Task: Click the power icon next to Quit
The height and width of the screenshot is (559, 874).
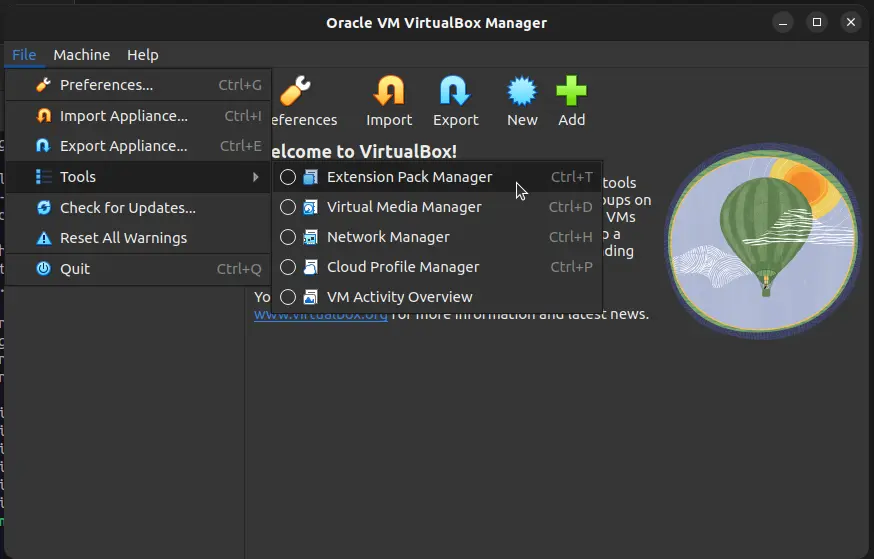Action: coord(43,269)
